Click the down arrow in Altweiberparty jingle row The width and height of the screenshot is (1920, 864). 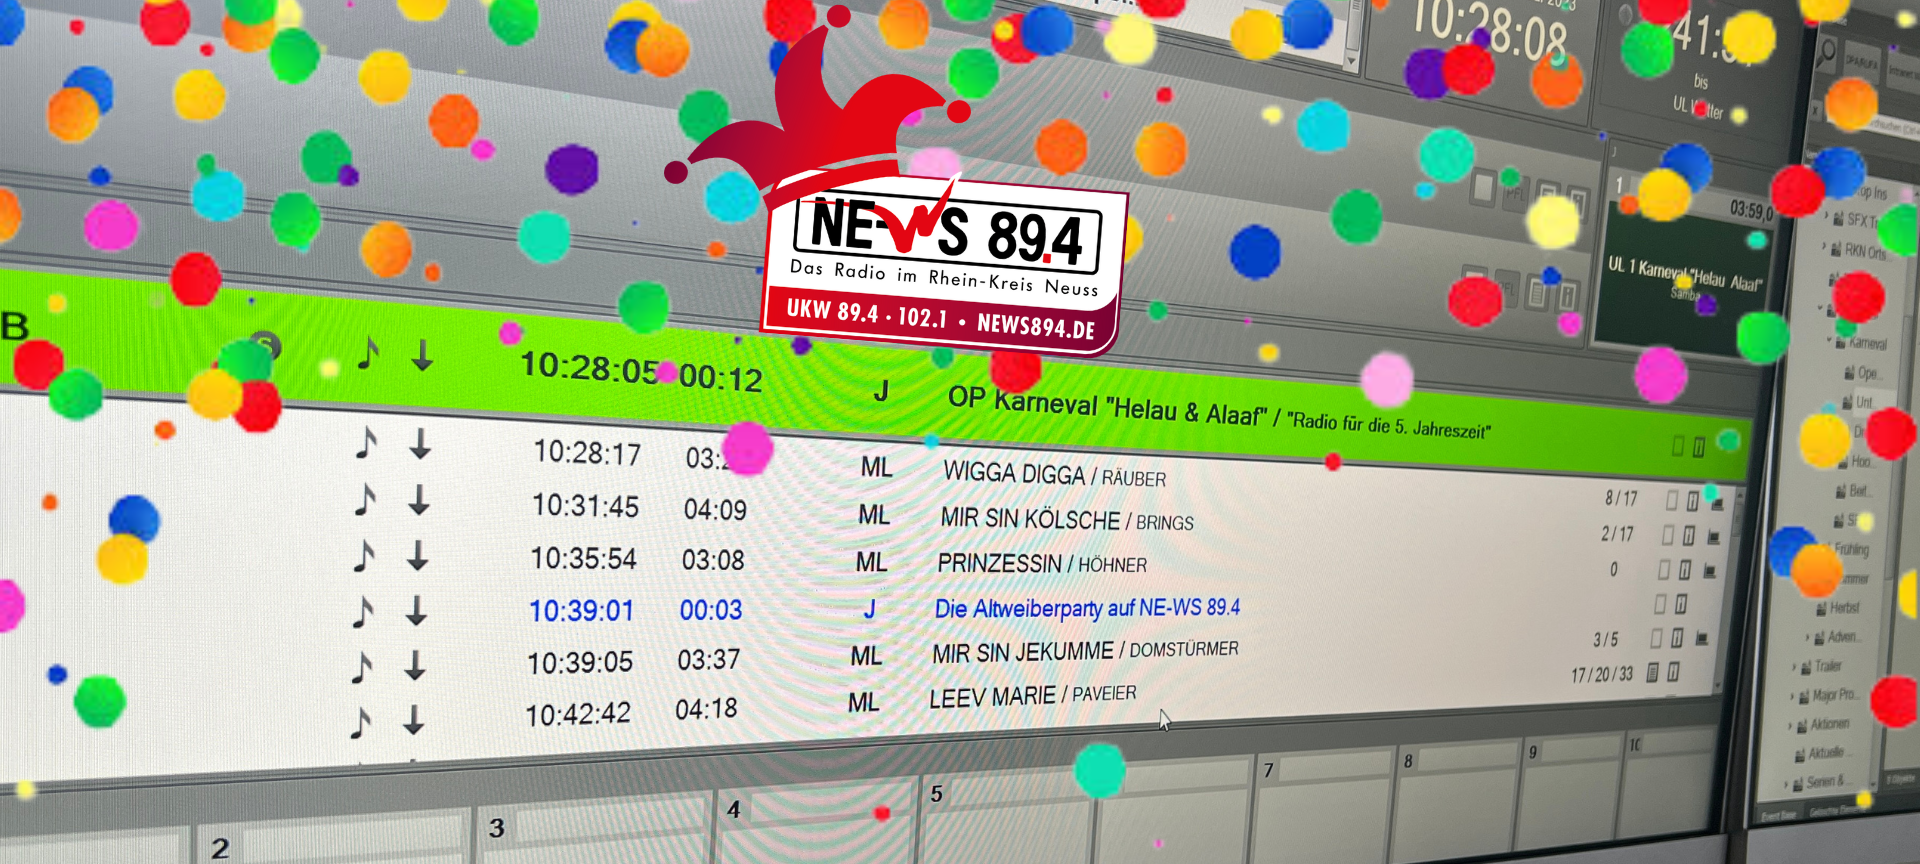[x=417, y=610]
